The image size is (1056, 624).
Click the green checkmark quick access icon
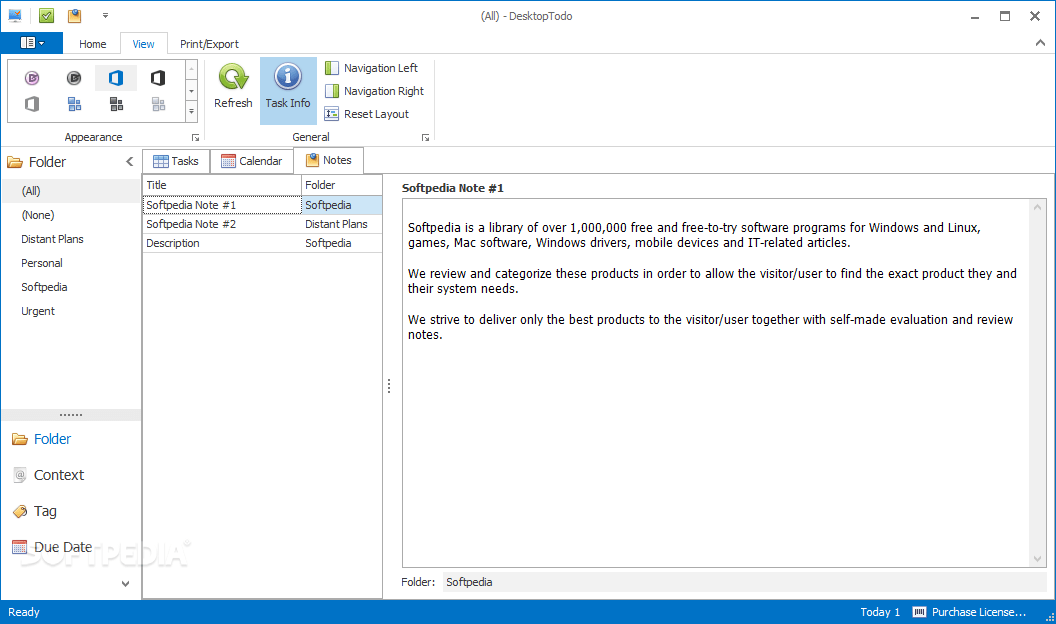(46, 15)
